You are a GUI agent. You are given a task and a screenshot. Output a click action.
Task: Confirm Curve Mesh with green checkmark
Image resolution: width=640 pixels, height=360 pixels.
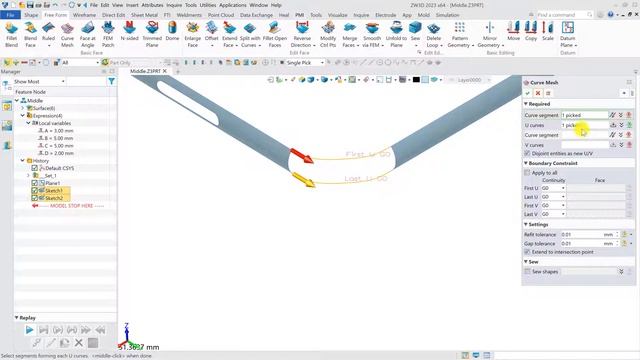point(528,93)
